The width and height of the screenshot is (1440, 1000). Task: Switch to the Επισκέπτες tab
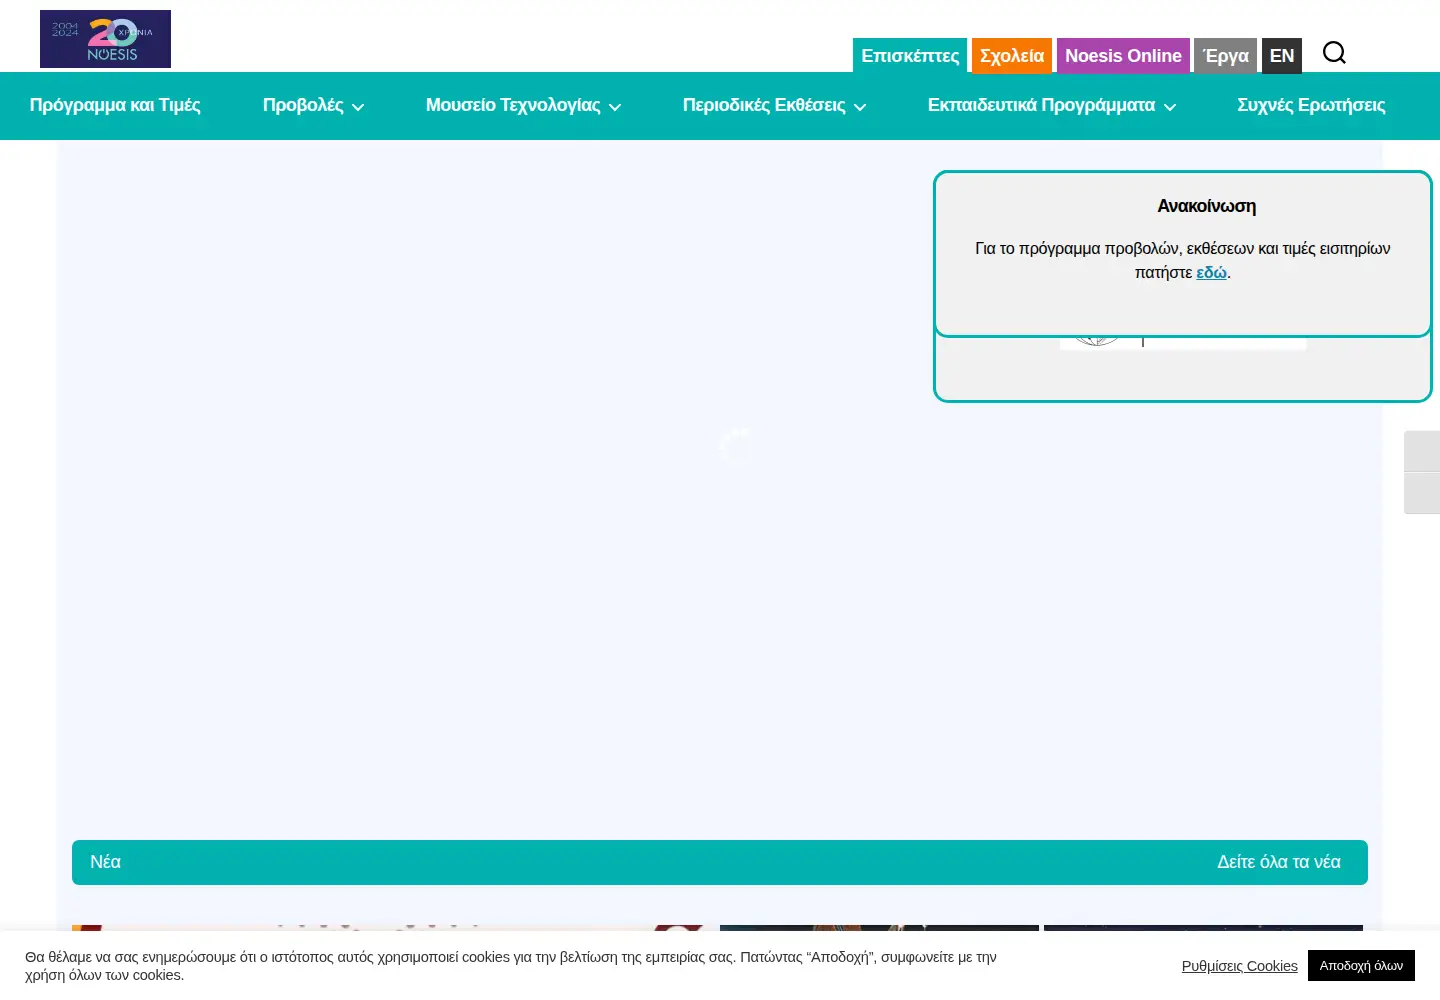[x=910, y=56]
